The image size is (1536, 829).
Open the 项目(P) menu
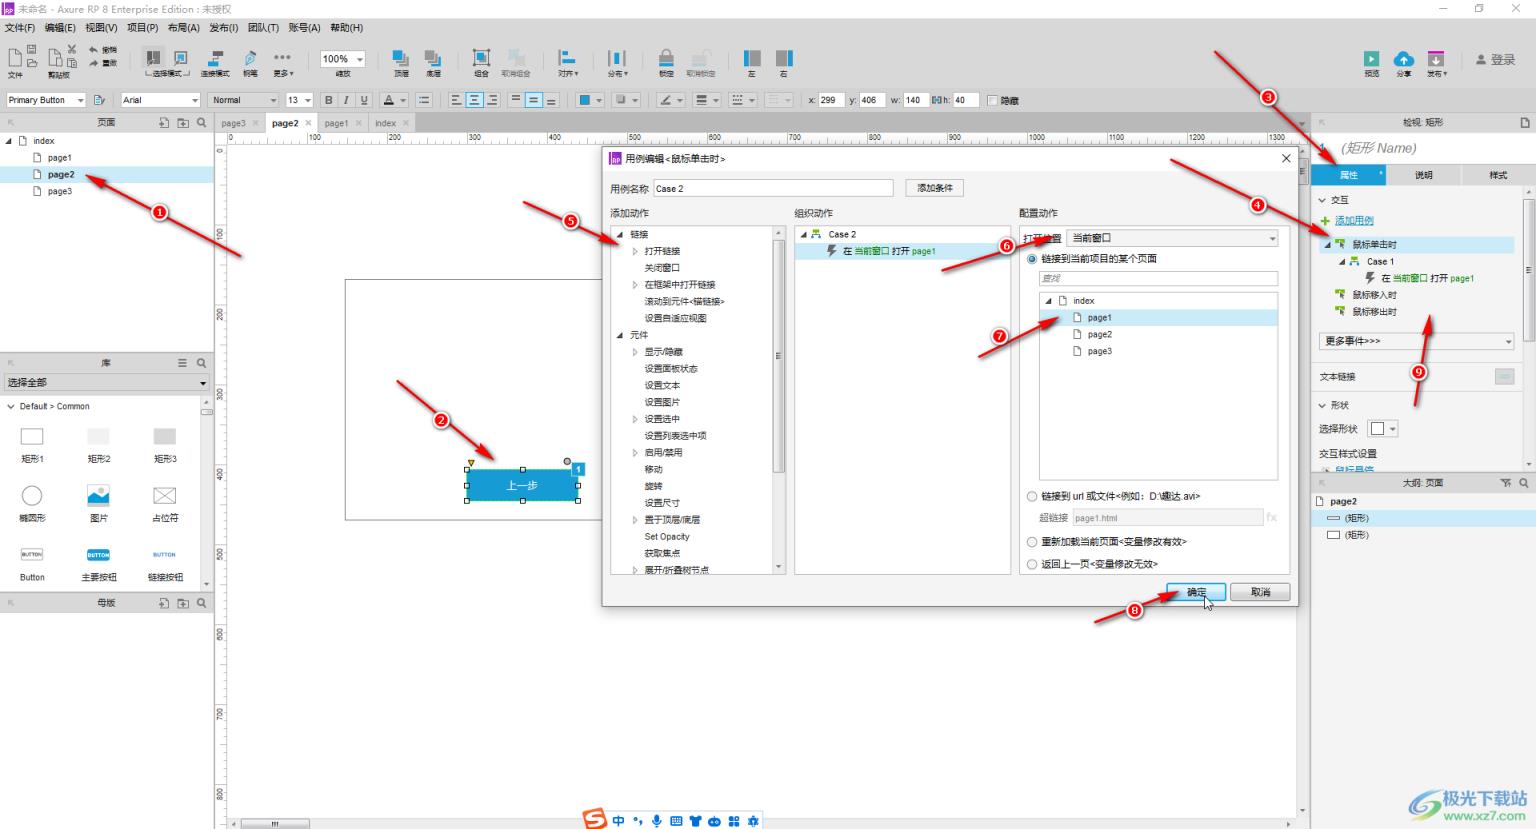tap(142, 28)
